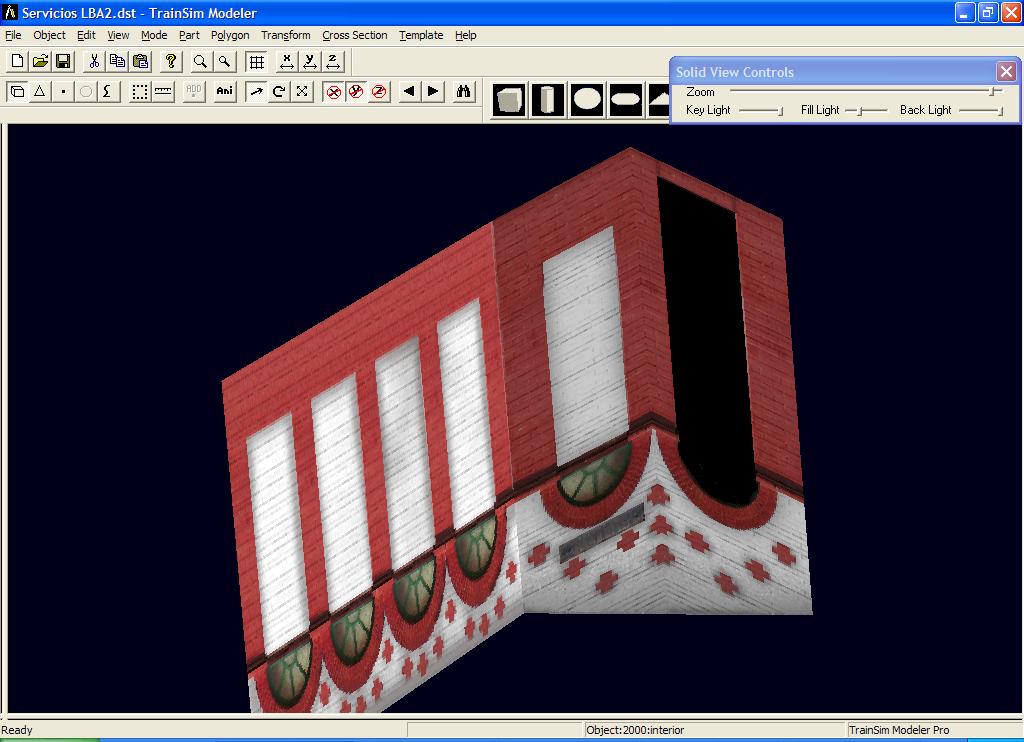
Task: Open the Cross Section menu
Action: [354, 35]
